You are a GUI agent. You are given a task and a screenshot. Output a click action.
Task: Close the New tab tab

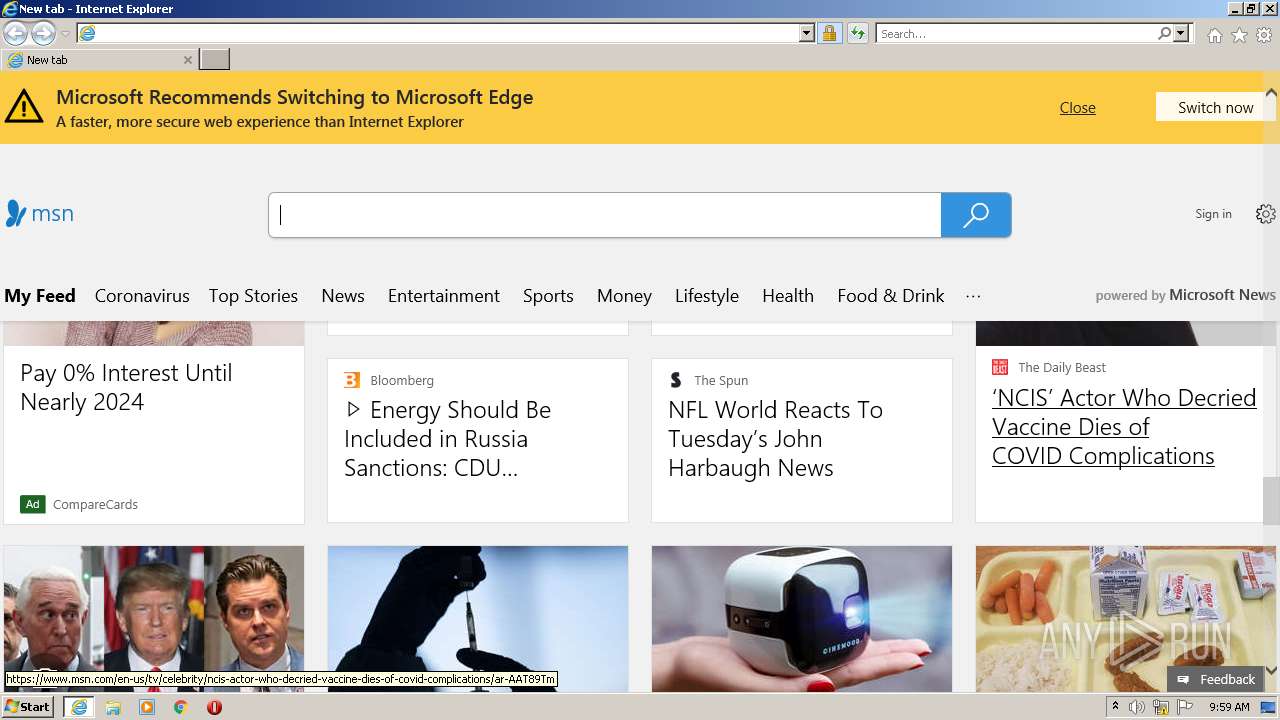187,60
